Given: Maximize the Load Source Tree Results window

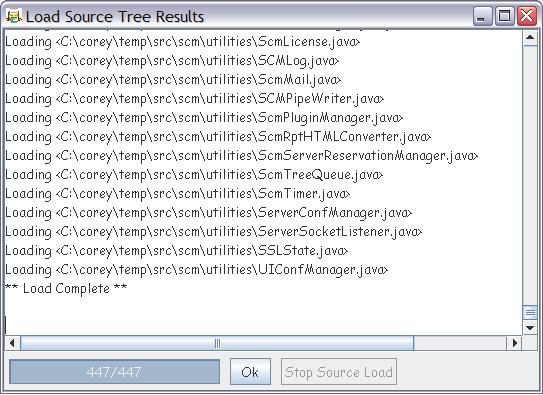Looking at the screenshot, I should point(504,16).
